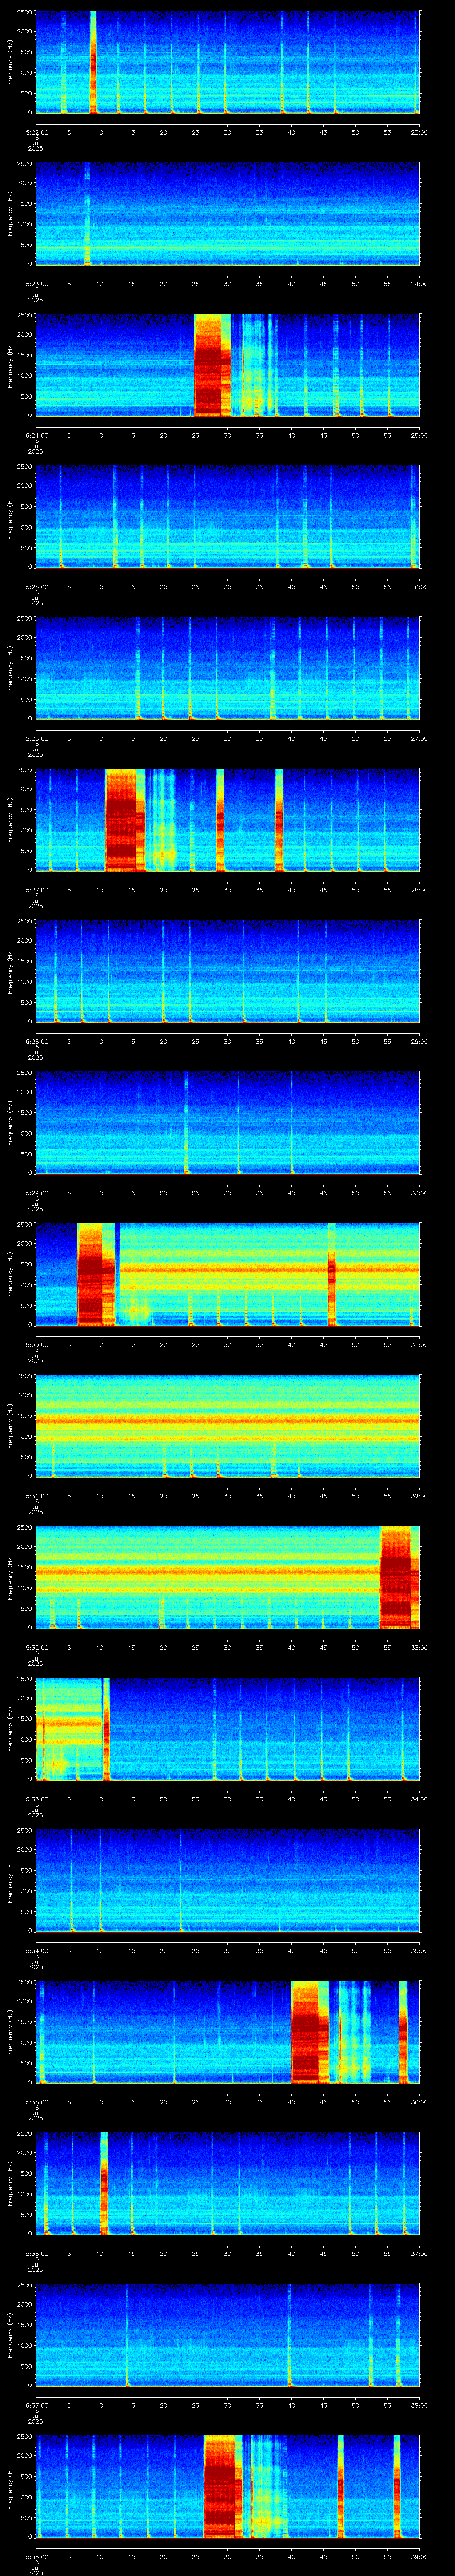Click the 26:00 end time label
Screen dimensions: 455x2576
pyautogui.click(x=419, y=587)
